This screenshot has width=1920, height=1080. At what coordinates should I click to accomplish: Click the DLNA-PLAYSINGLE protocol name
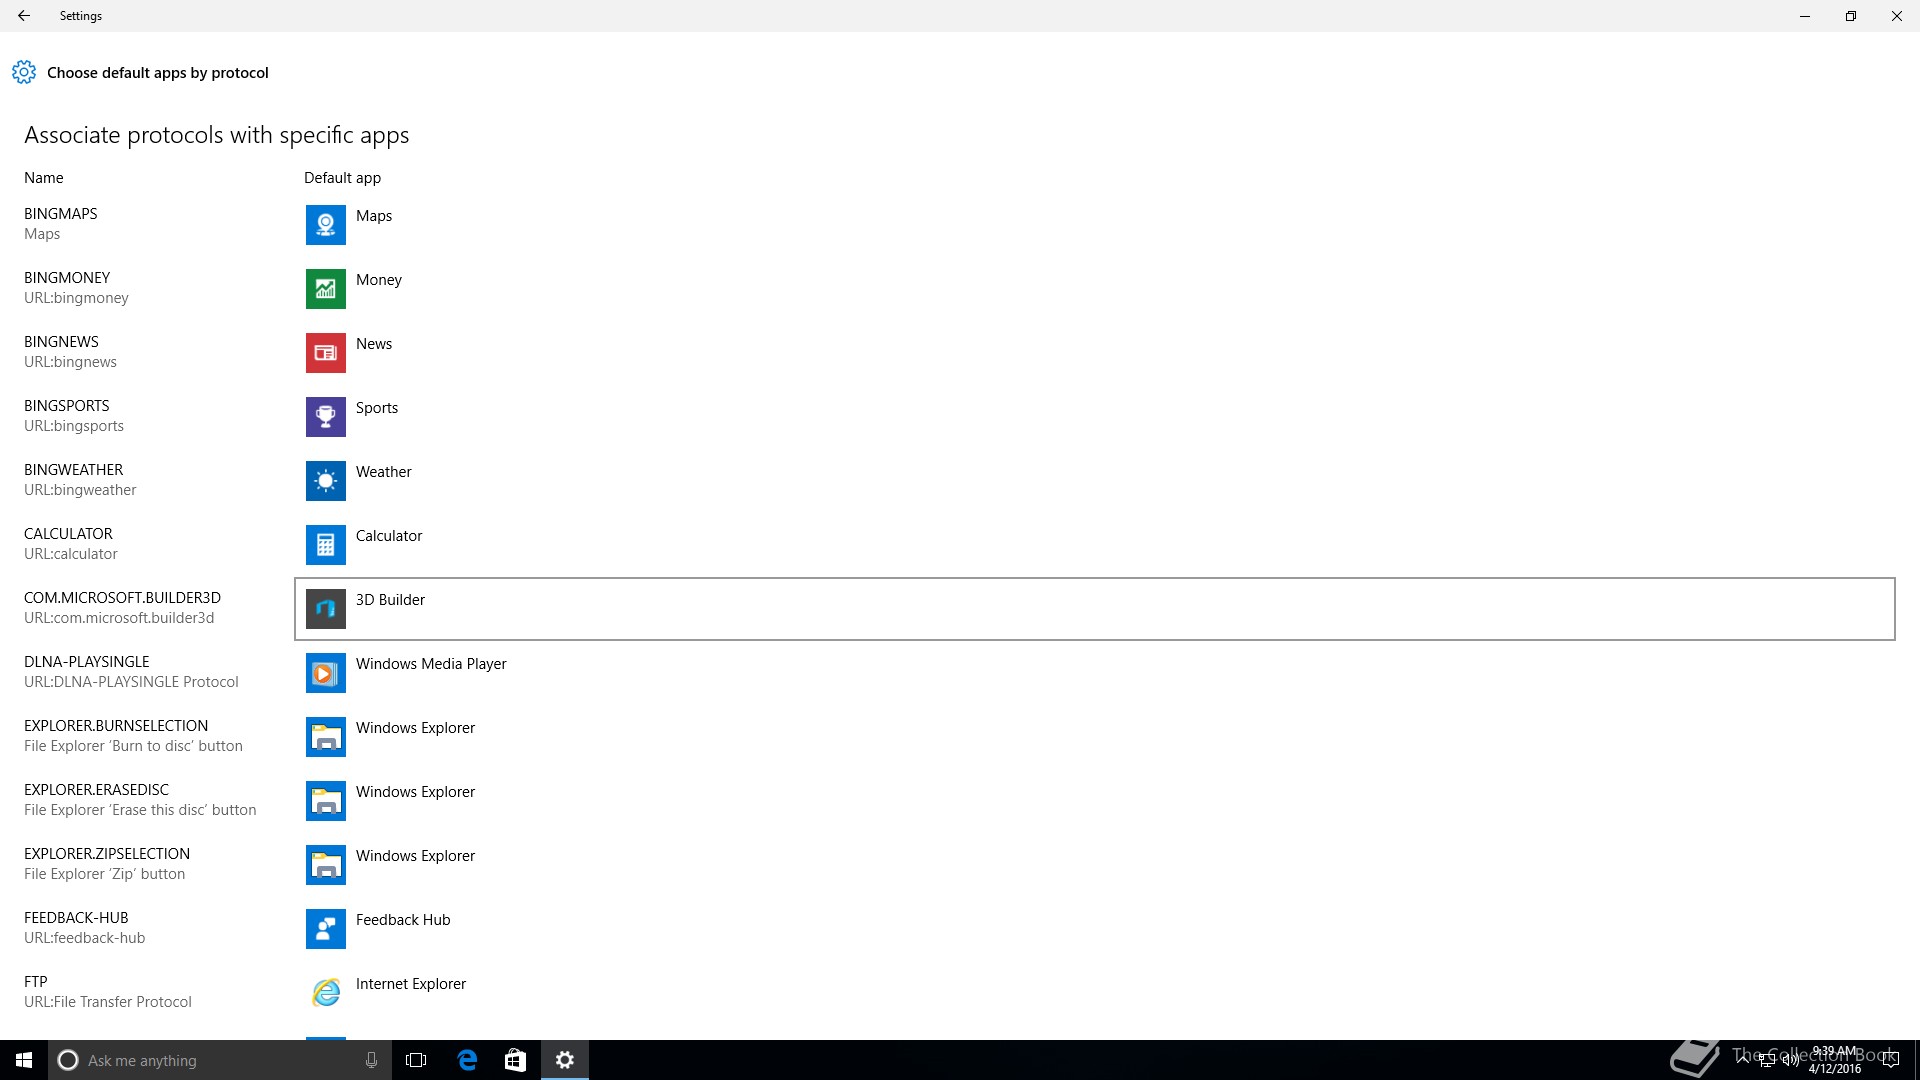click(x=87, y=662)
